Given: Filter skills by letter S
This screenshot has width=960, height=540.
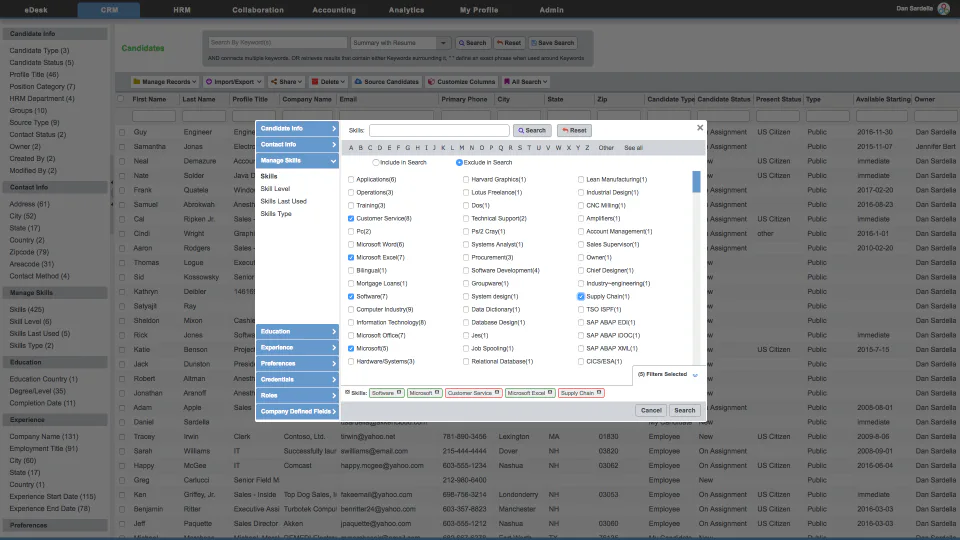Looking at the screenshot, I should (x=520, y=148).
